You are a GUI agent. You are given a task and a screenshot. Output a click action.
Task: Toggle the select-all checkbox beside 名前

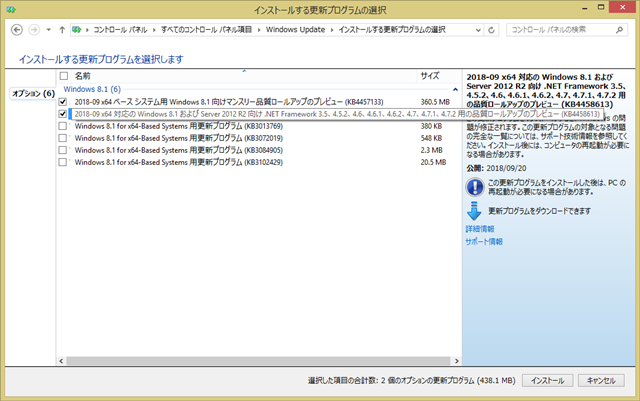click(64, 76)
